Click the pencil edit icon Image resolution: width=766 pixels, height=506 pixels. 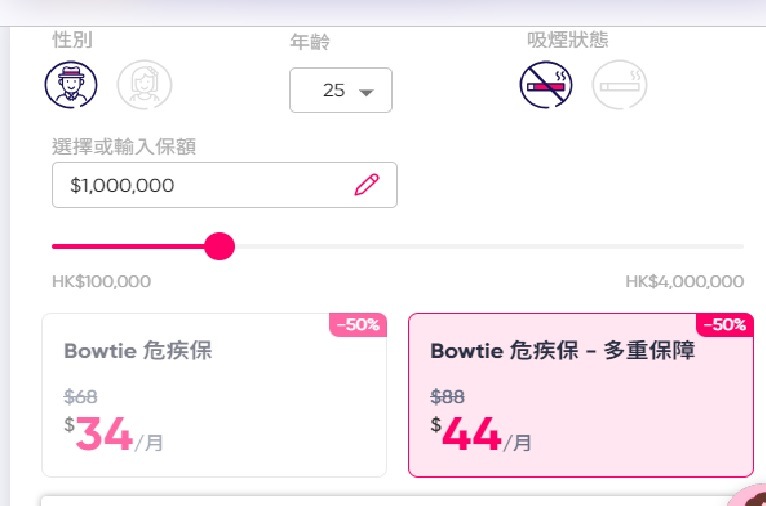pyautogui.click(x=367, y=185)
